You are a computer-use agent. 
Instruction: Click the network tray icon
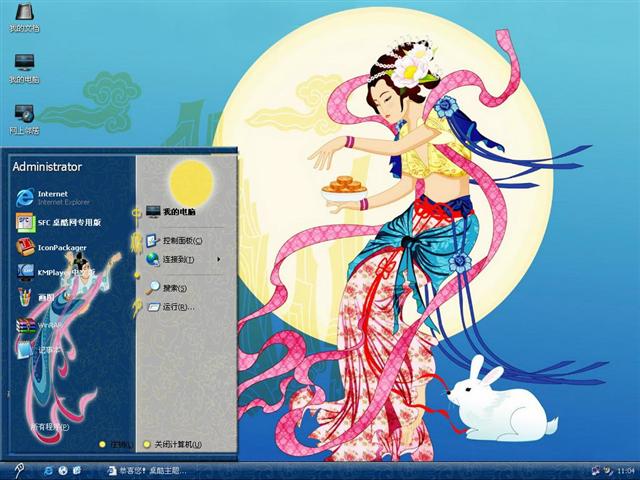tap(596, 471)
